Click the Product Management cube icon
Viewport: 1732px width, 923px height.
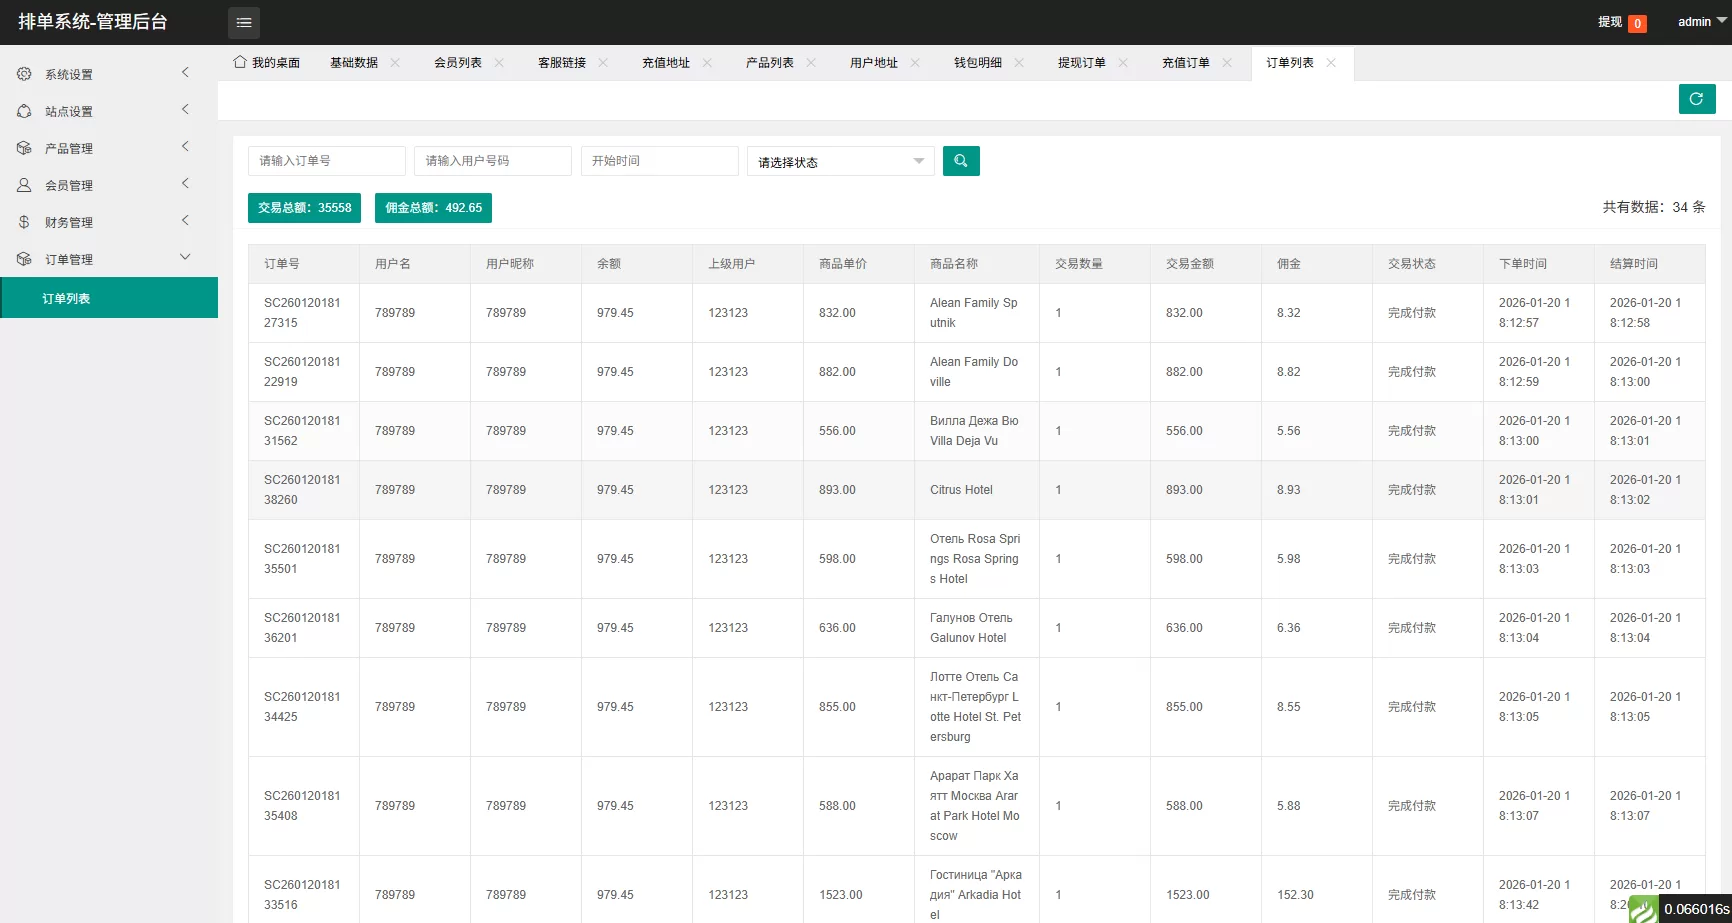(24, 148)
